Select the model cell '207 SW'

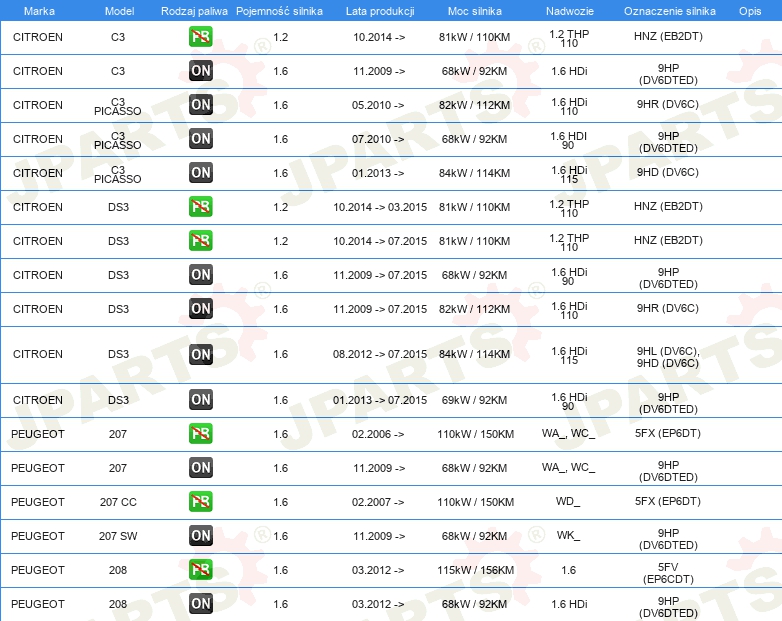pyautogui.click(x=118, y=536)
